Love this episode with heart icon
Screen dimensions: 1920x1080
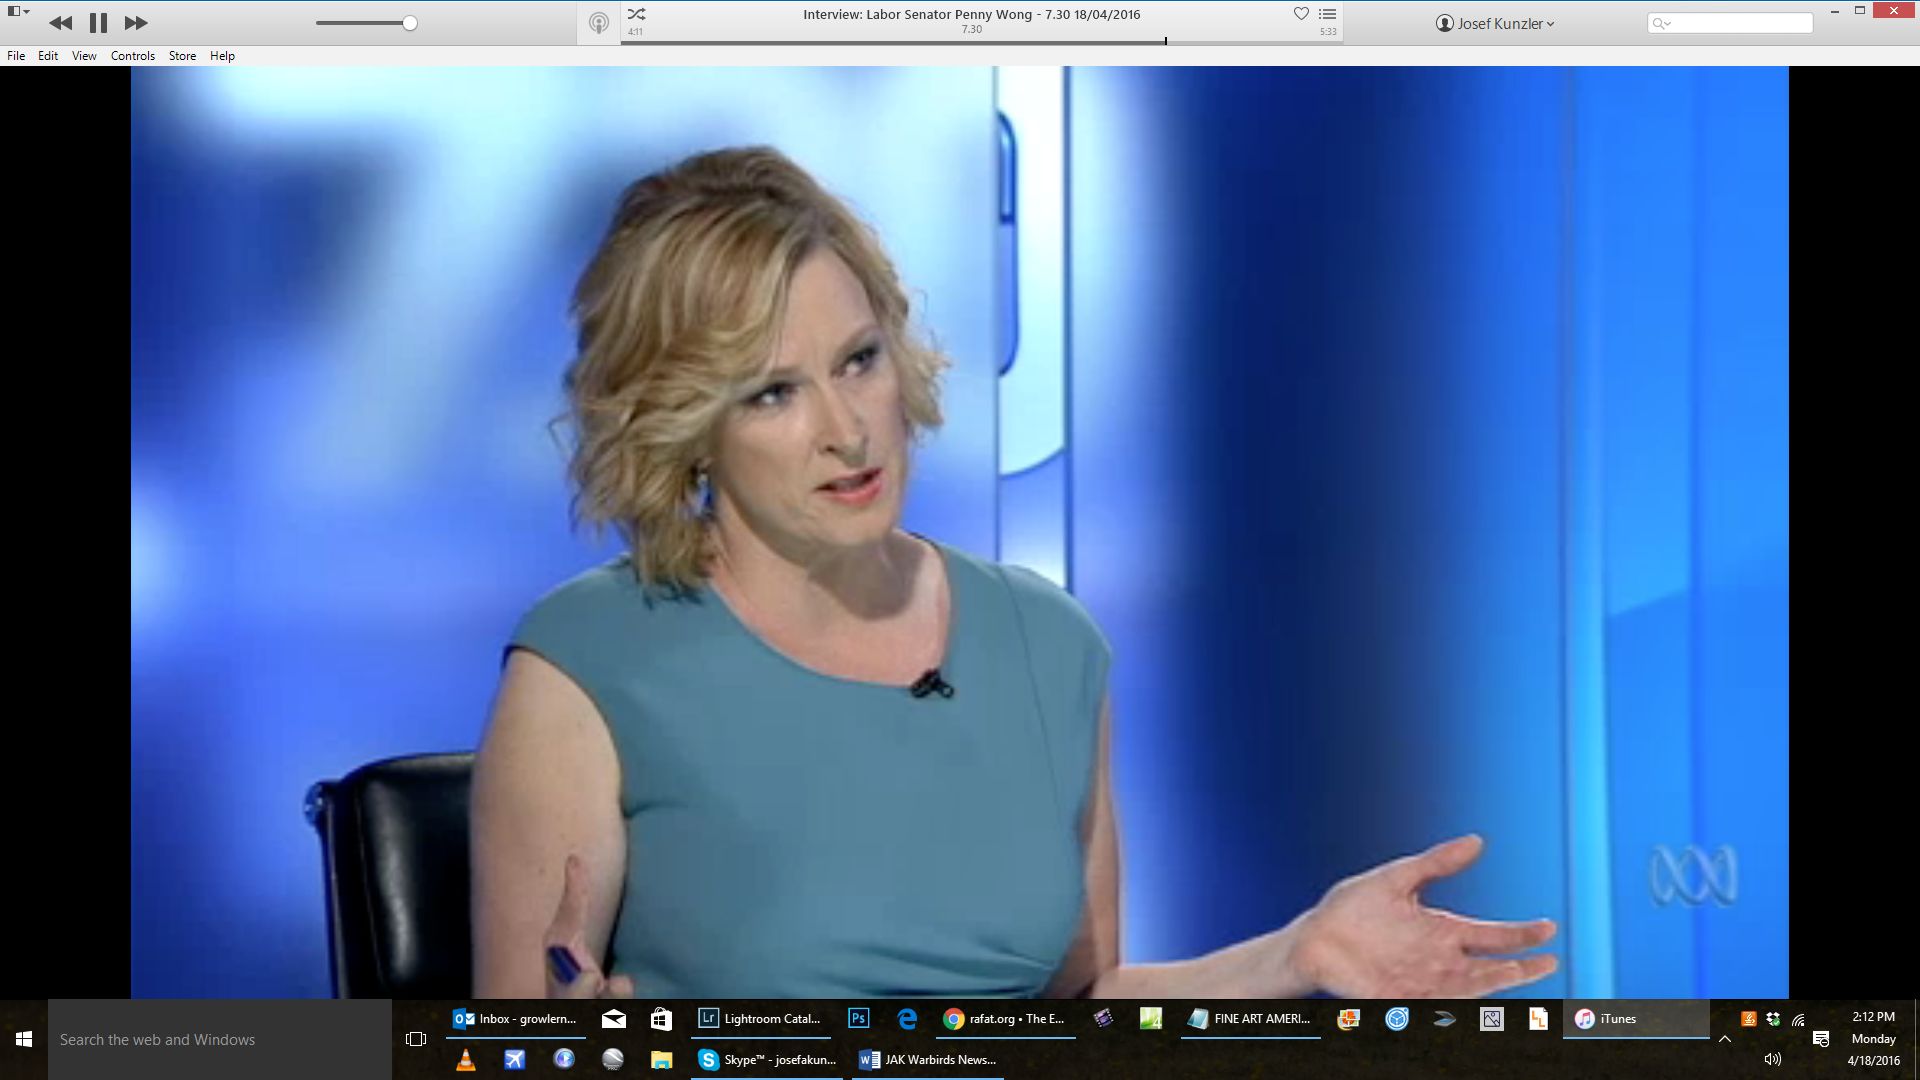tap(1301, 14)
